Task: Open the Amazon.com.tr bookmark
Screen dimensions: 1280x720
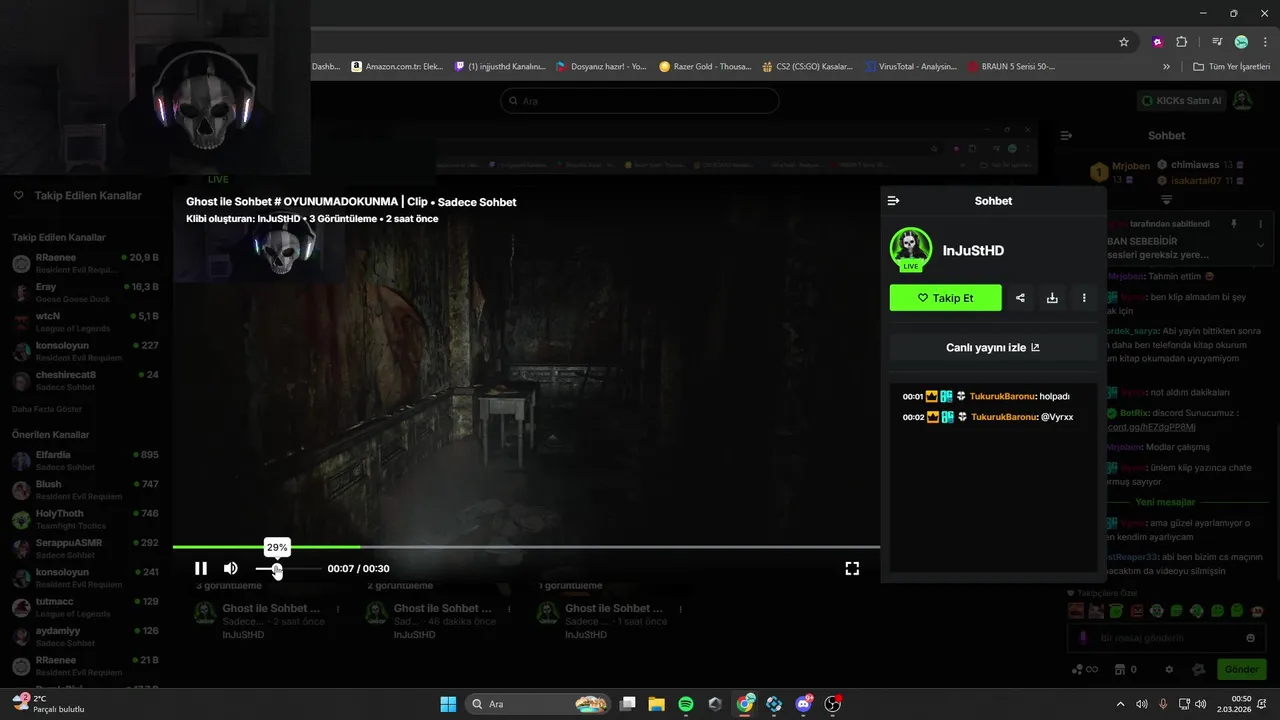Action: coord(397,67)
